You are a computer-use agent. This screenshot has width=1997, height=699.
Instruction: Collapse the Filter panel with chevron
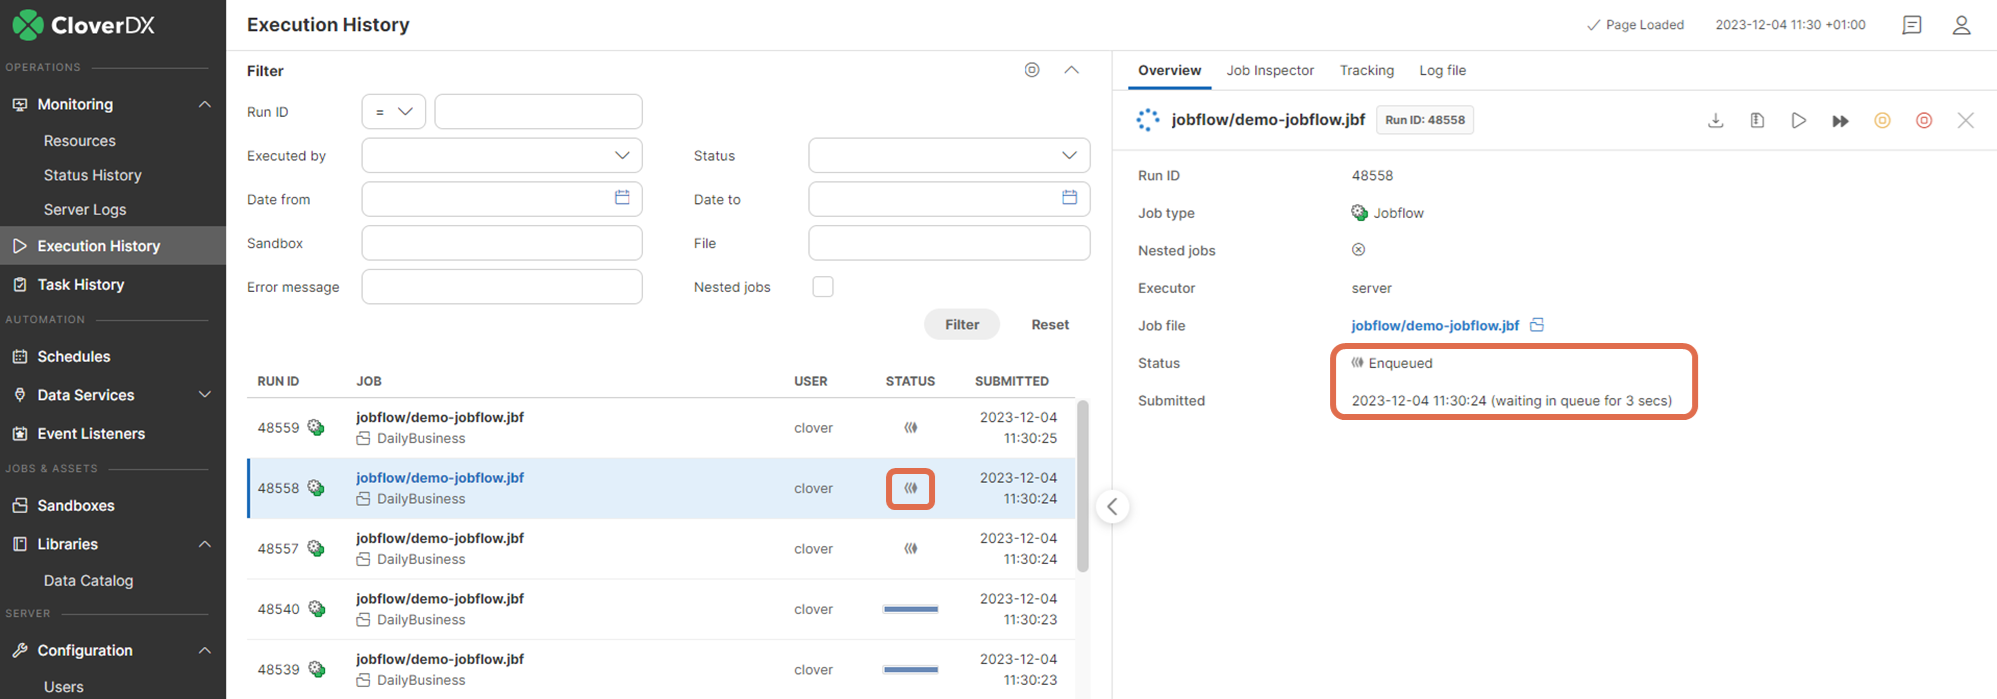(x=1071, y=70)
